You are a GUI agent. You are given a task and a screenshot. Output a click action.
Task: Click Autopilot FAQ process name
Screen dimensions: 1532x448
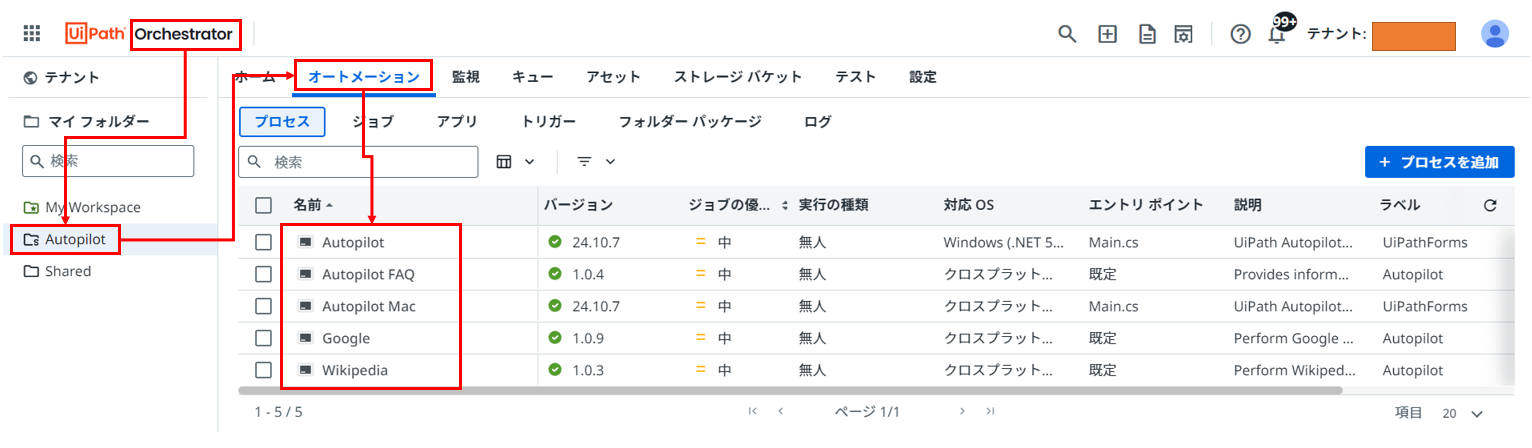[x=368, y=274]
